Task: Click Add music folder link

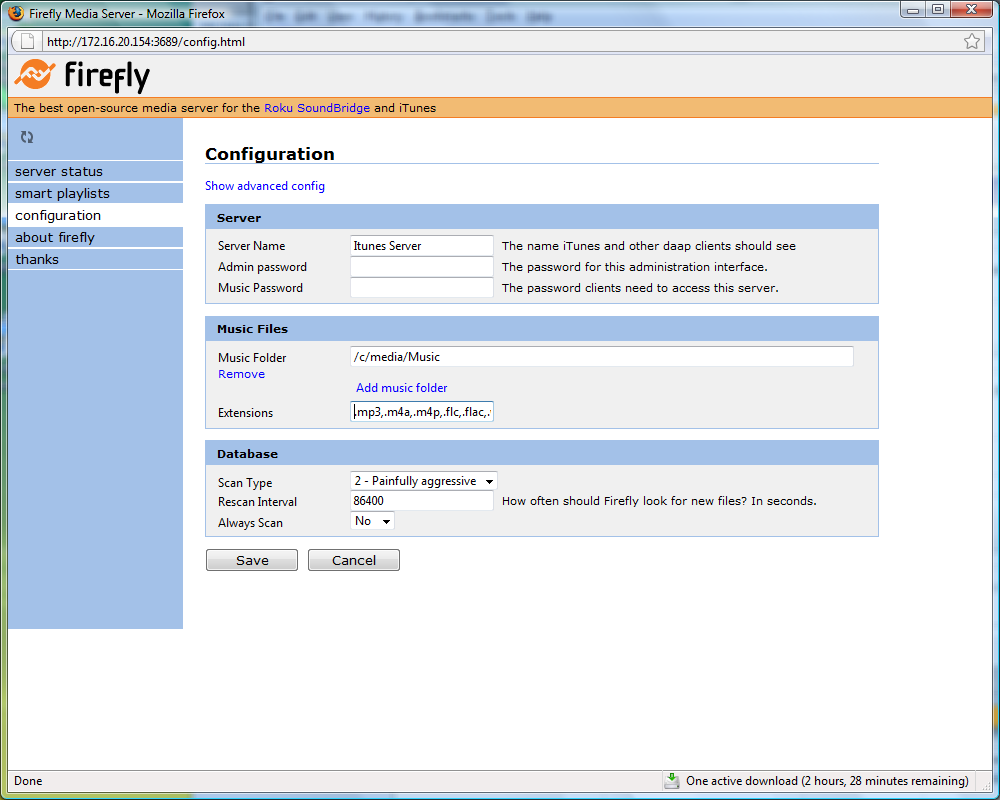Action: [x=401, y=388]
